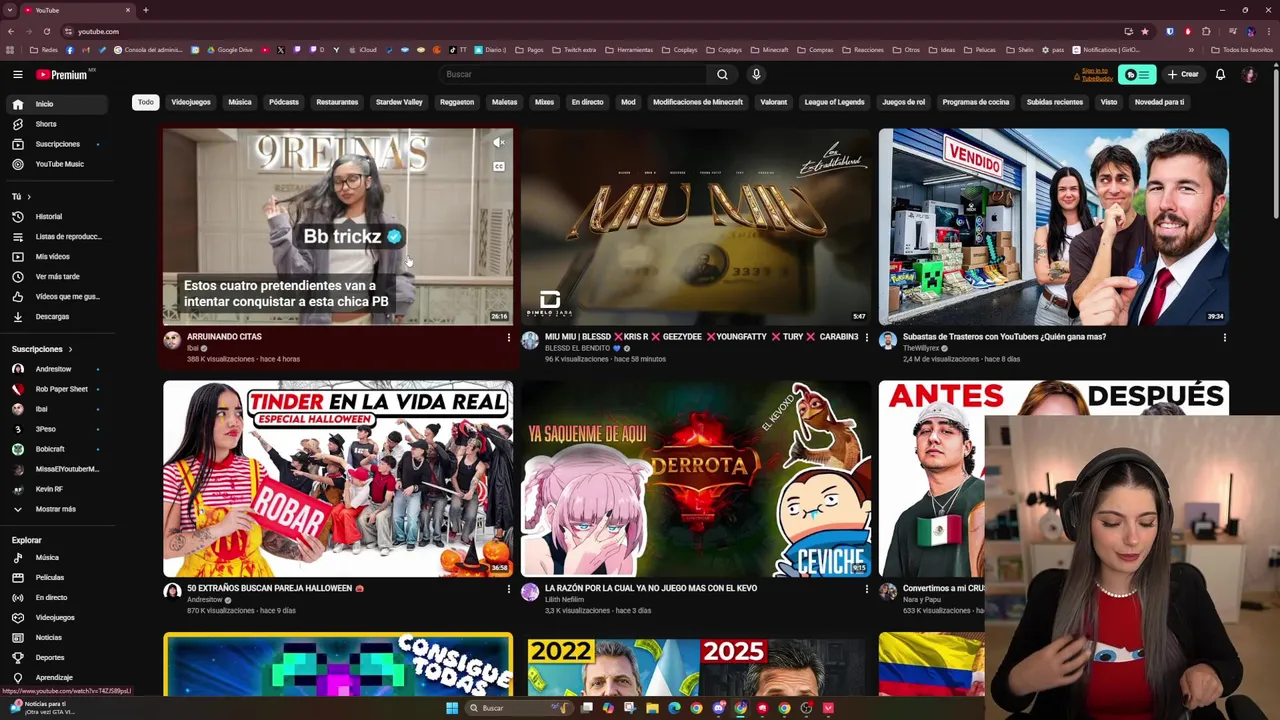Expand the Tú section chevron

[x=29, y=197]
